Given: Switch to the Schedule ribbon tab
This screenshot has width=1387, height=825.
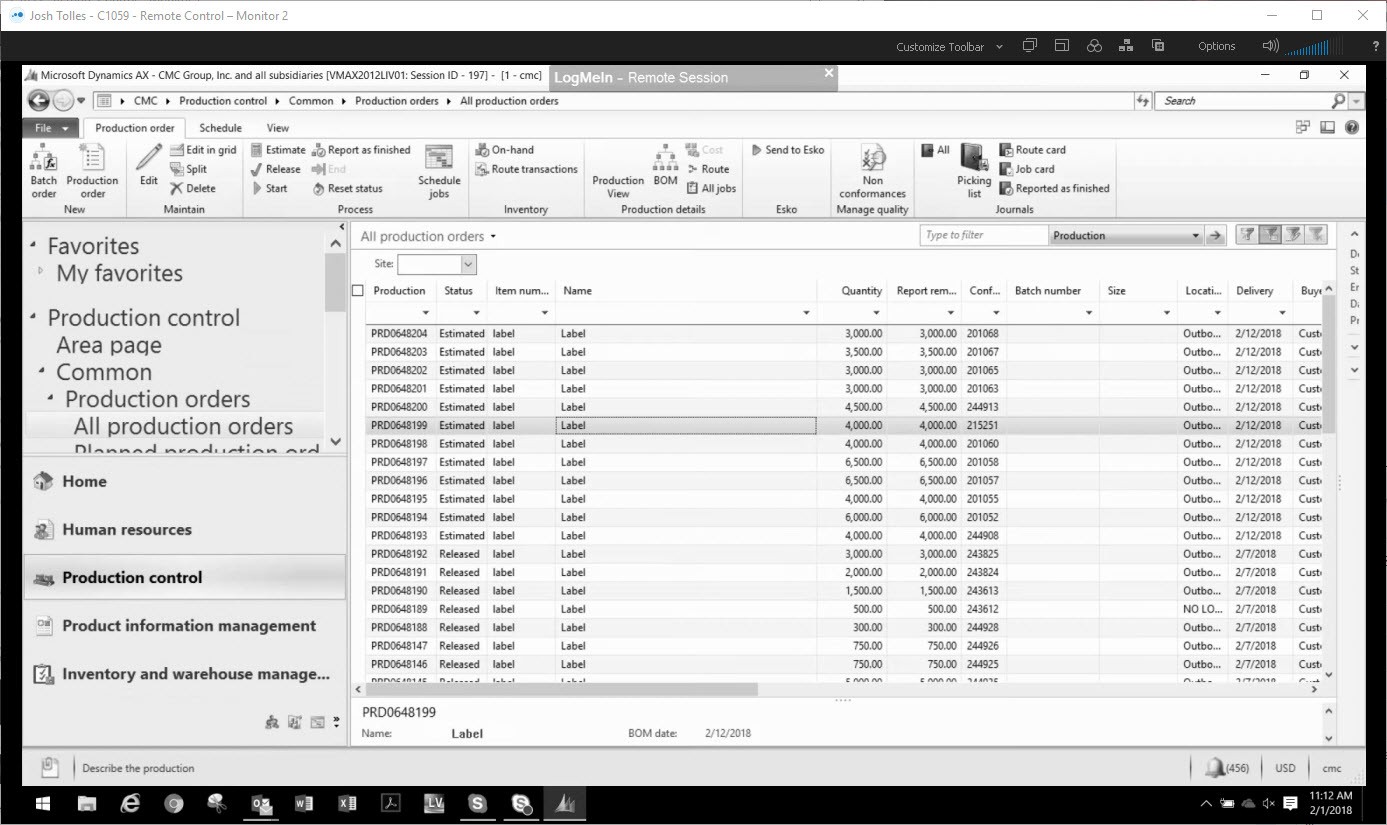Looking at the screenshot, I should point(220,128).
